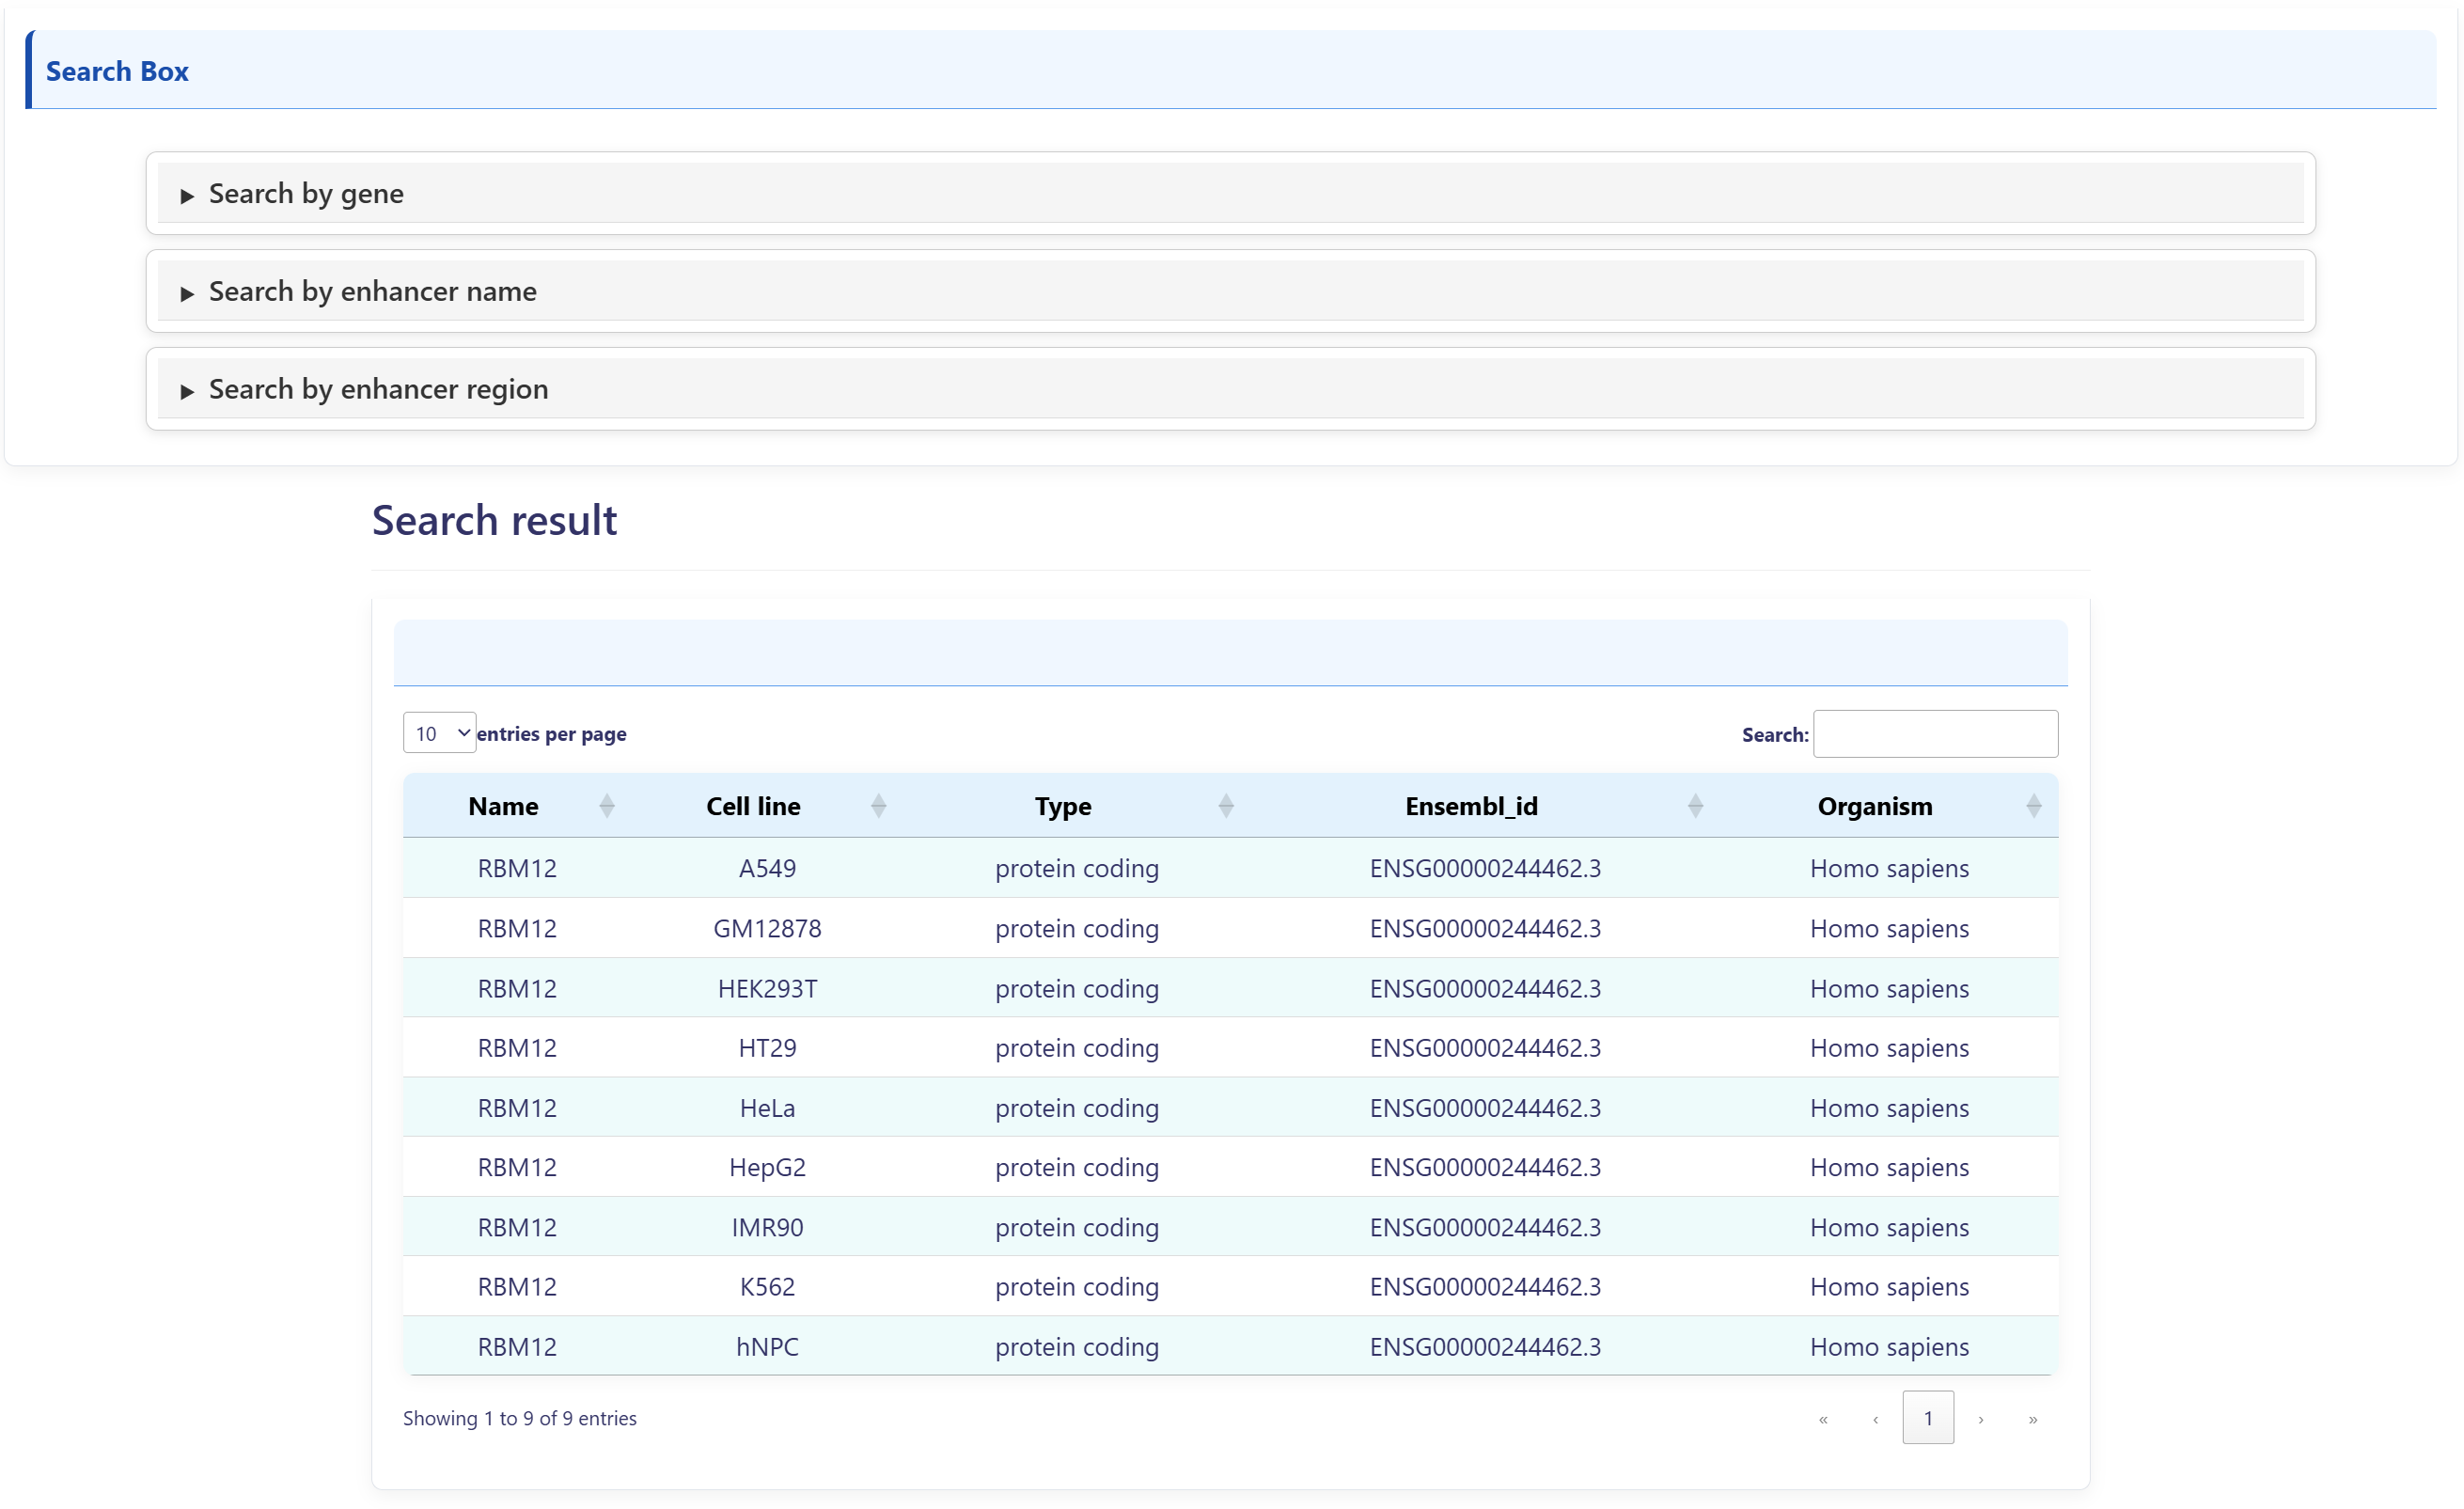Sort by Organism column arrows
This screenshot has height=1509, width=2464.
tap(2033, 806)
